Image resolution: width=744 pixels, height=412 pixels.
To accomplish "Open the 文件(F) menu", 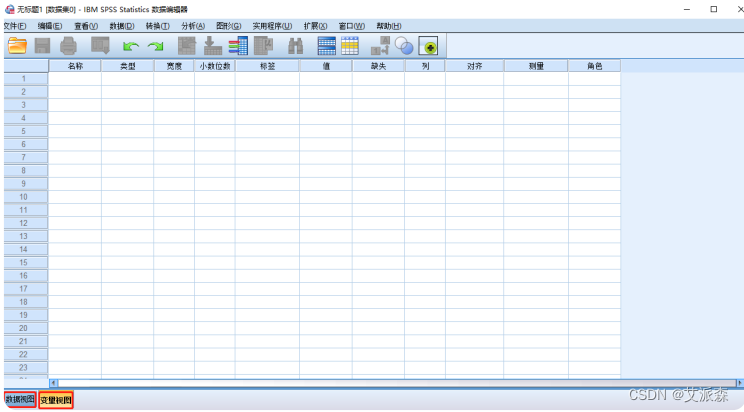I will [x=15, y=26].
